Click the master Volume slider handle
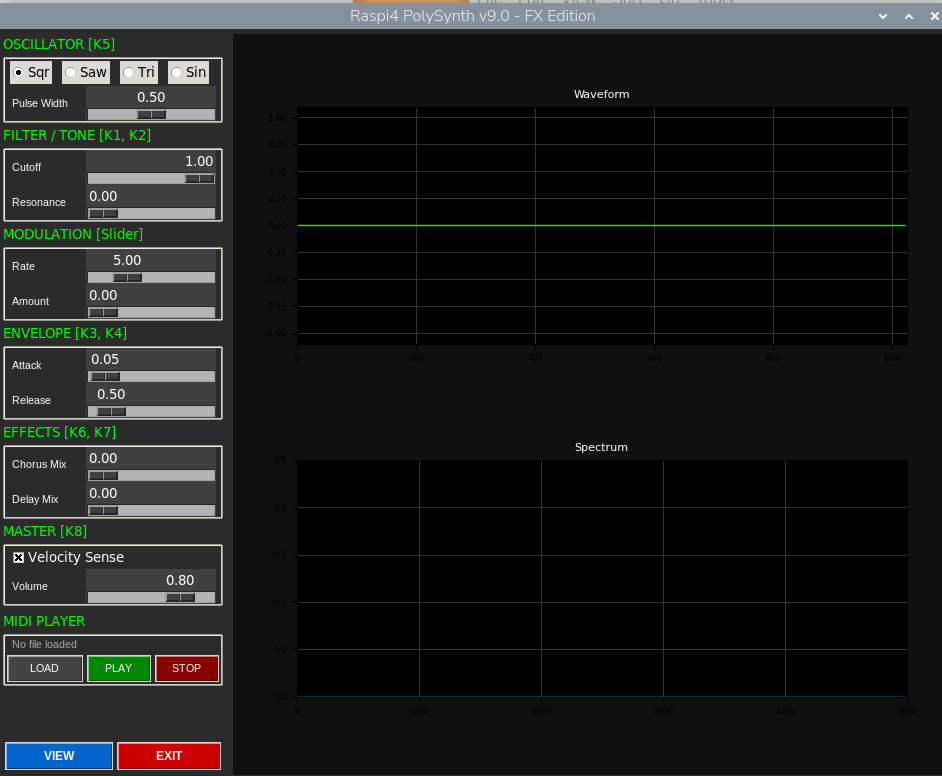This screenshot has width=942, height=776. pos(180,597)
